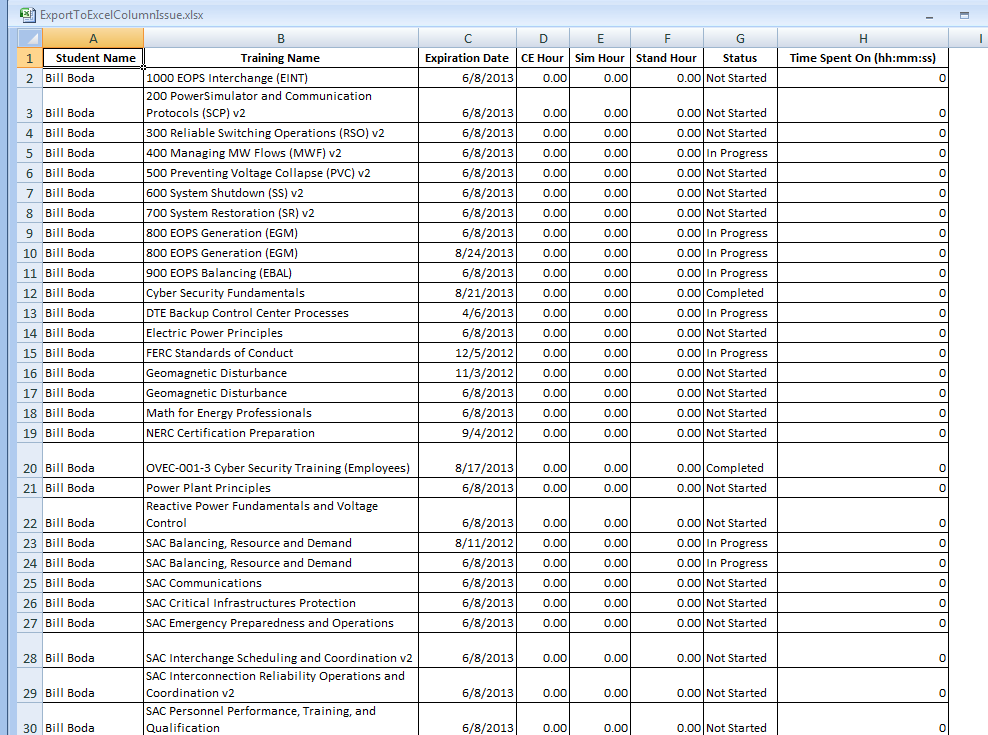Select the expiration date cell '8/17/2013'
This screenshot has height=735, width=988.
[x=468, y=460]
